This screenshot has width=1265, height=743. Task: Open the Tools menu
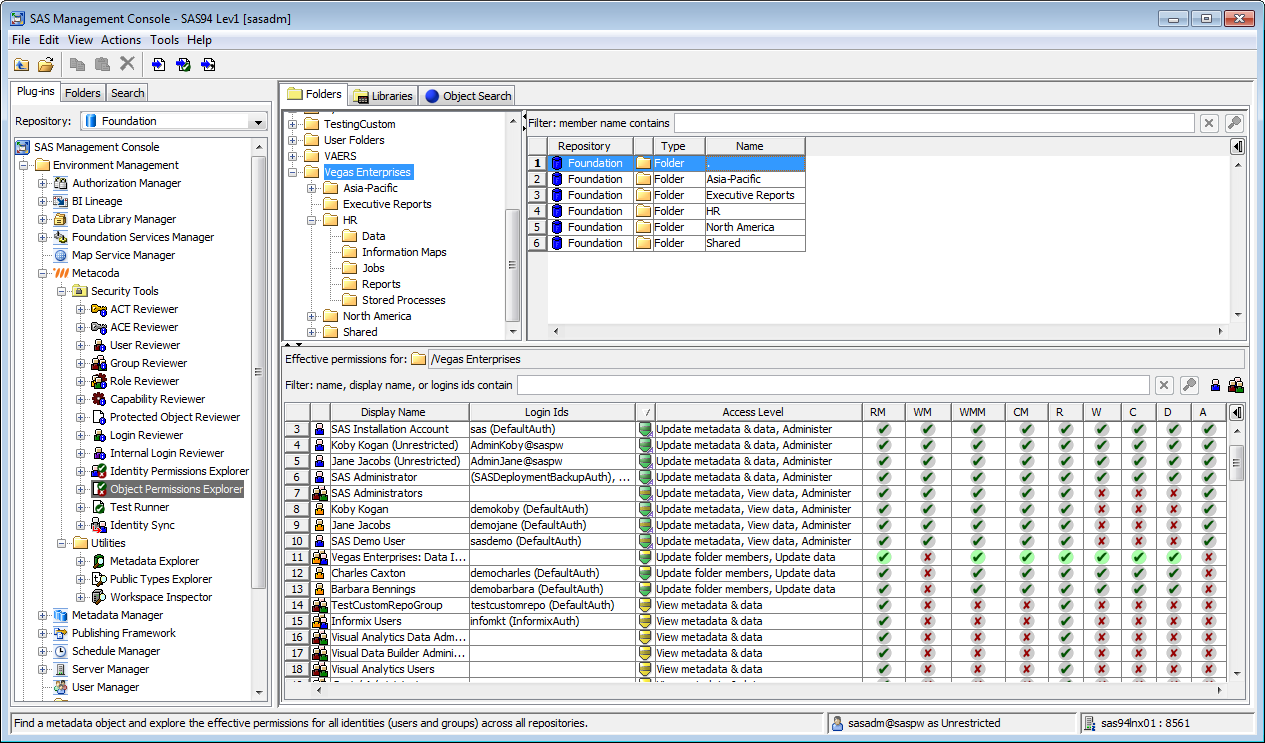tap(165, 40)
